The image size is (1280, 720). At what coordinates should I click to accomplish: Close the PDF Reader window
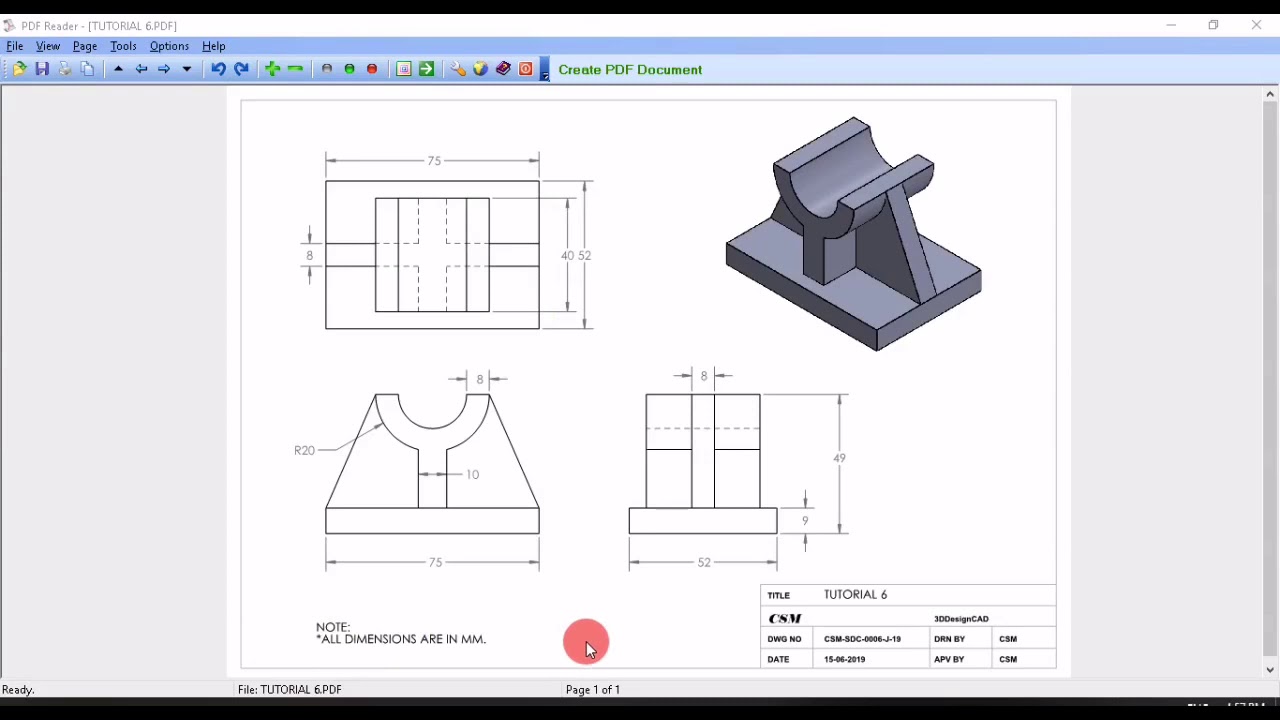1256,25
